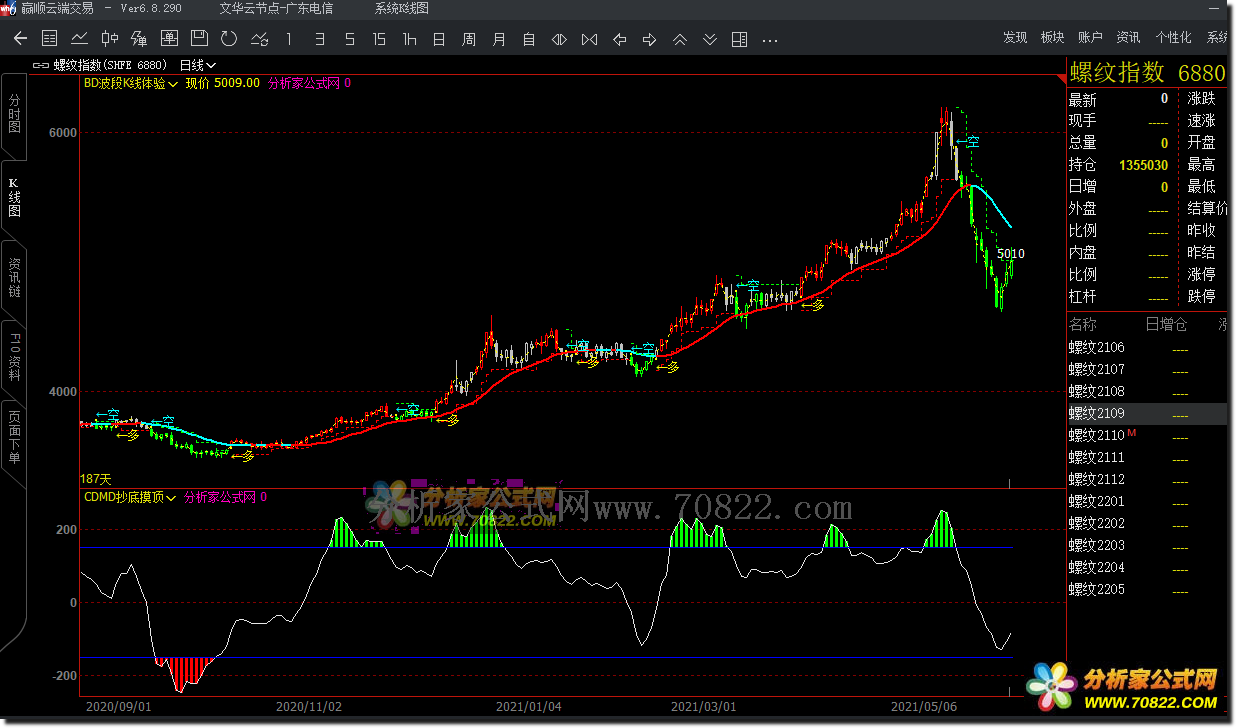Click the refresh circular arrow icon

pos(229,39)
